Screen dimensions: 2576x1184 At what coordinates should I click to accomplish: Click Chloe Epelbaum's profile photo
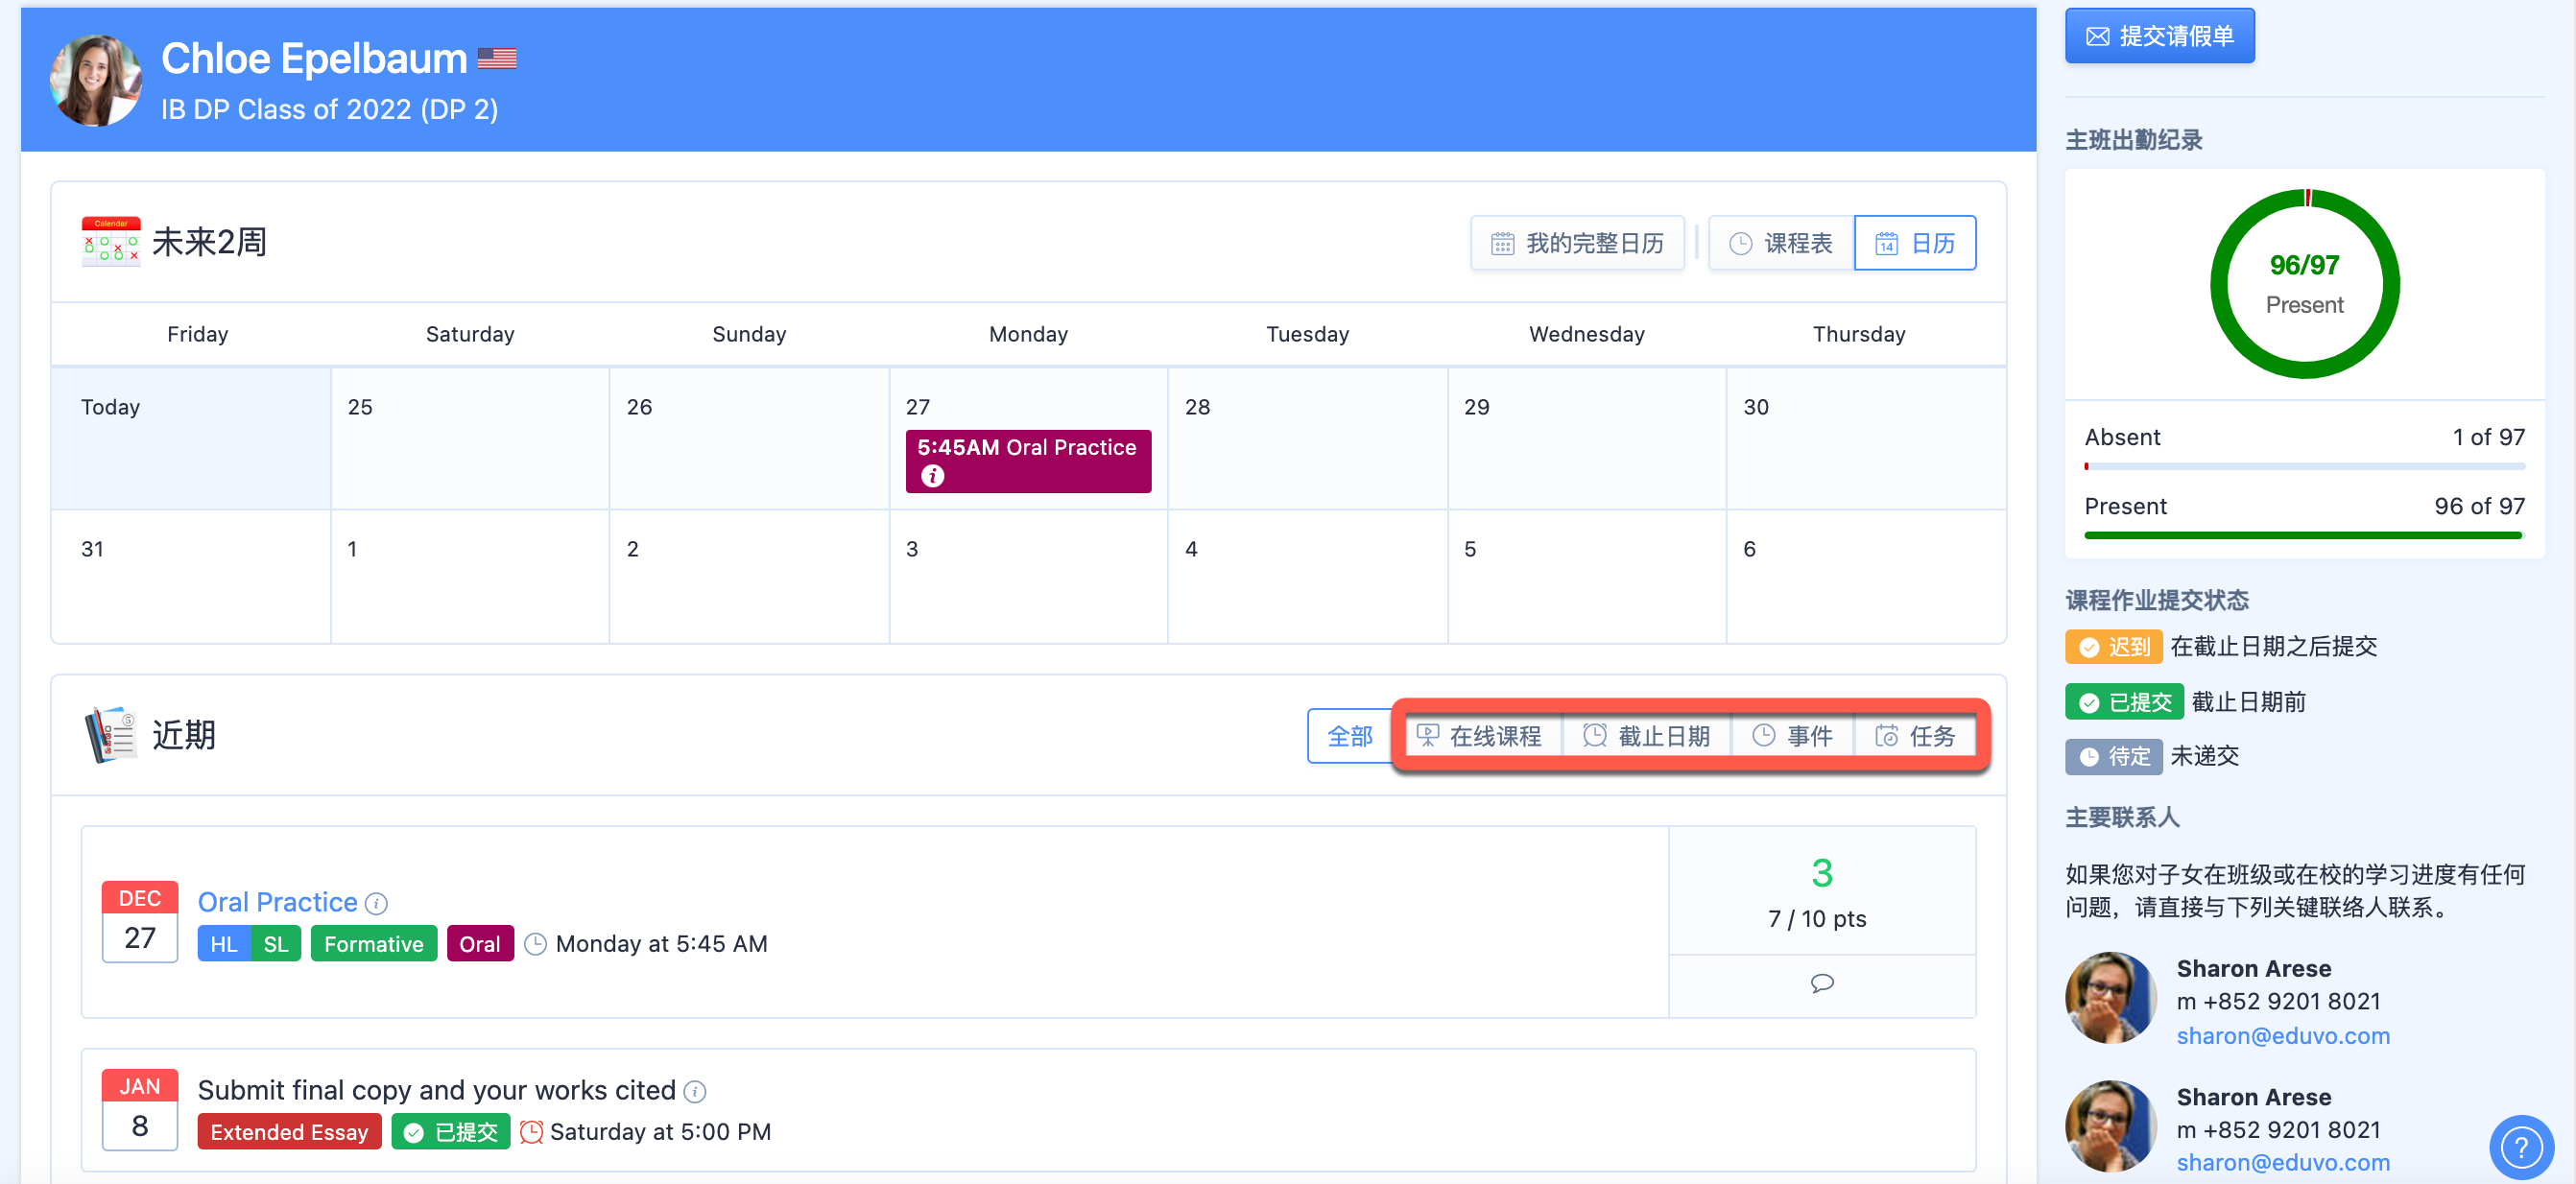(96, 80)
